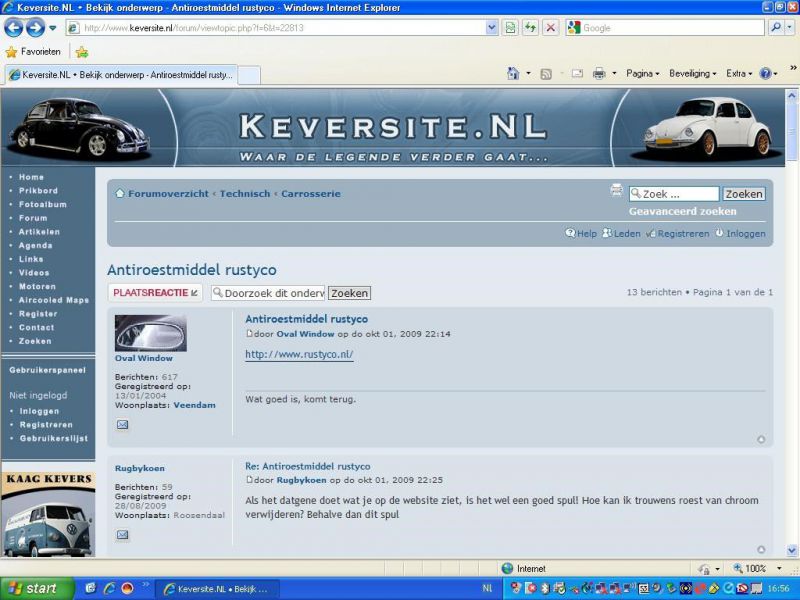Click the printer-friendly view icon
This screenshot has width=800, height=600.
pyautogui.click(x=616, y=190)
